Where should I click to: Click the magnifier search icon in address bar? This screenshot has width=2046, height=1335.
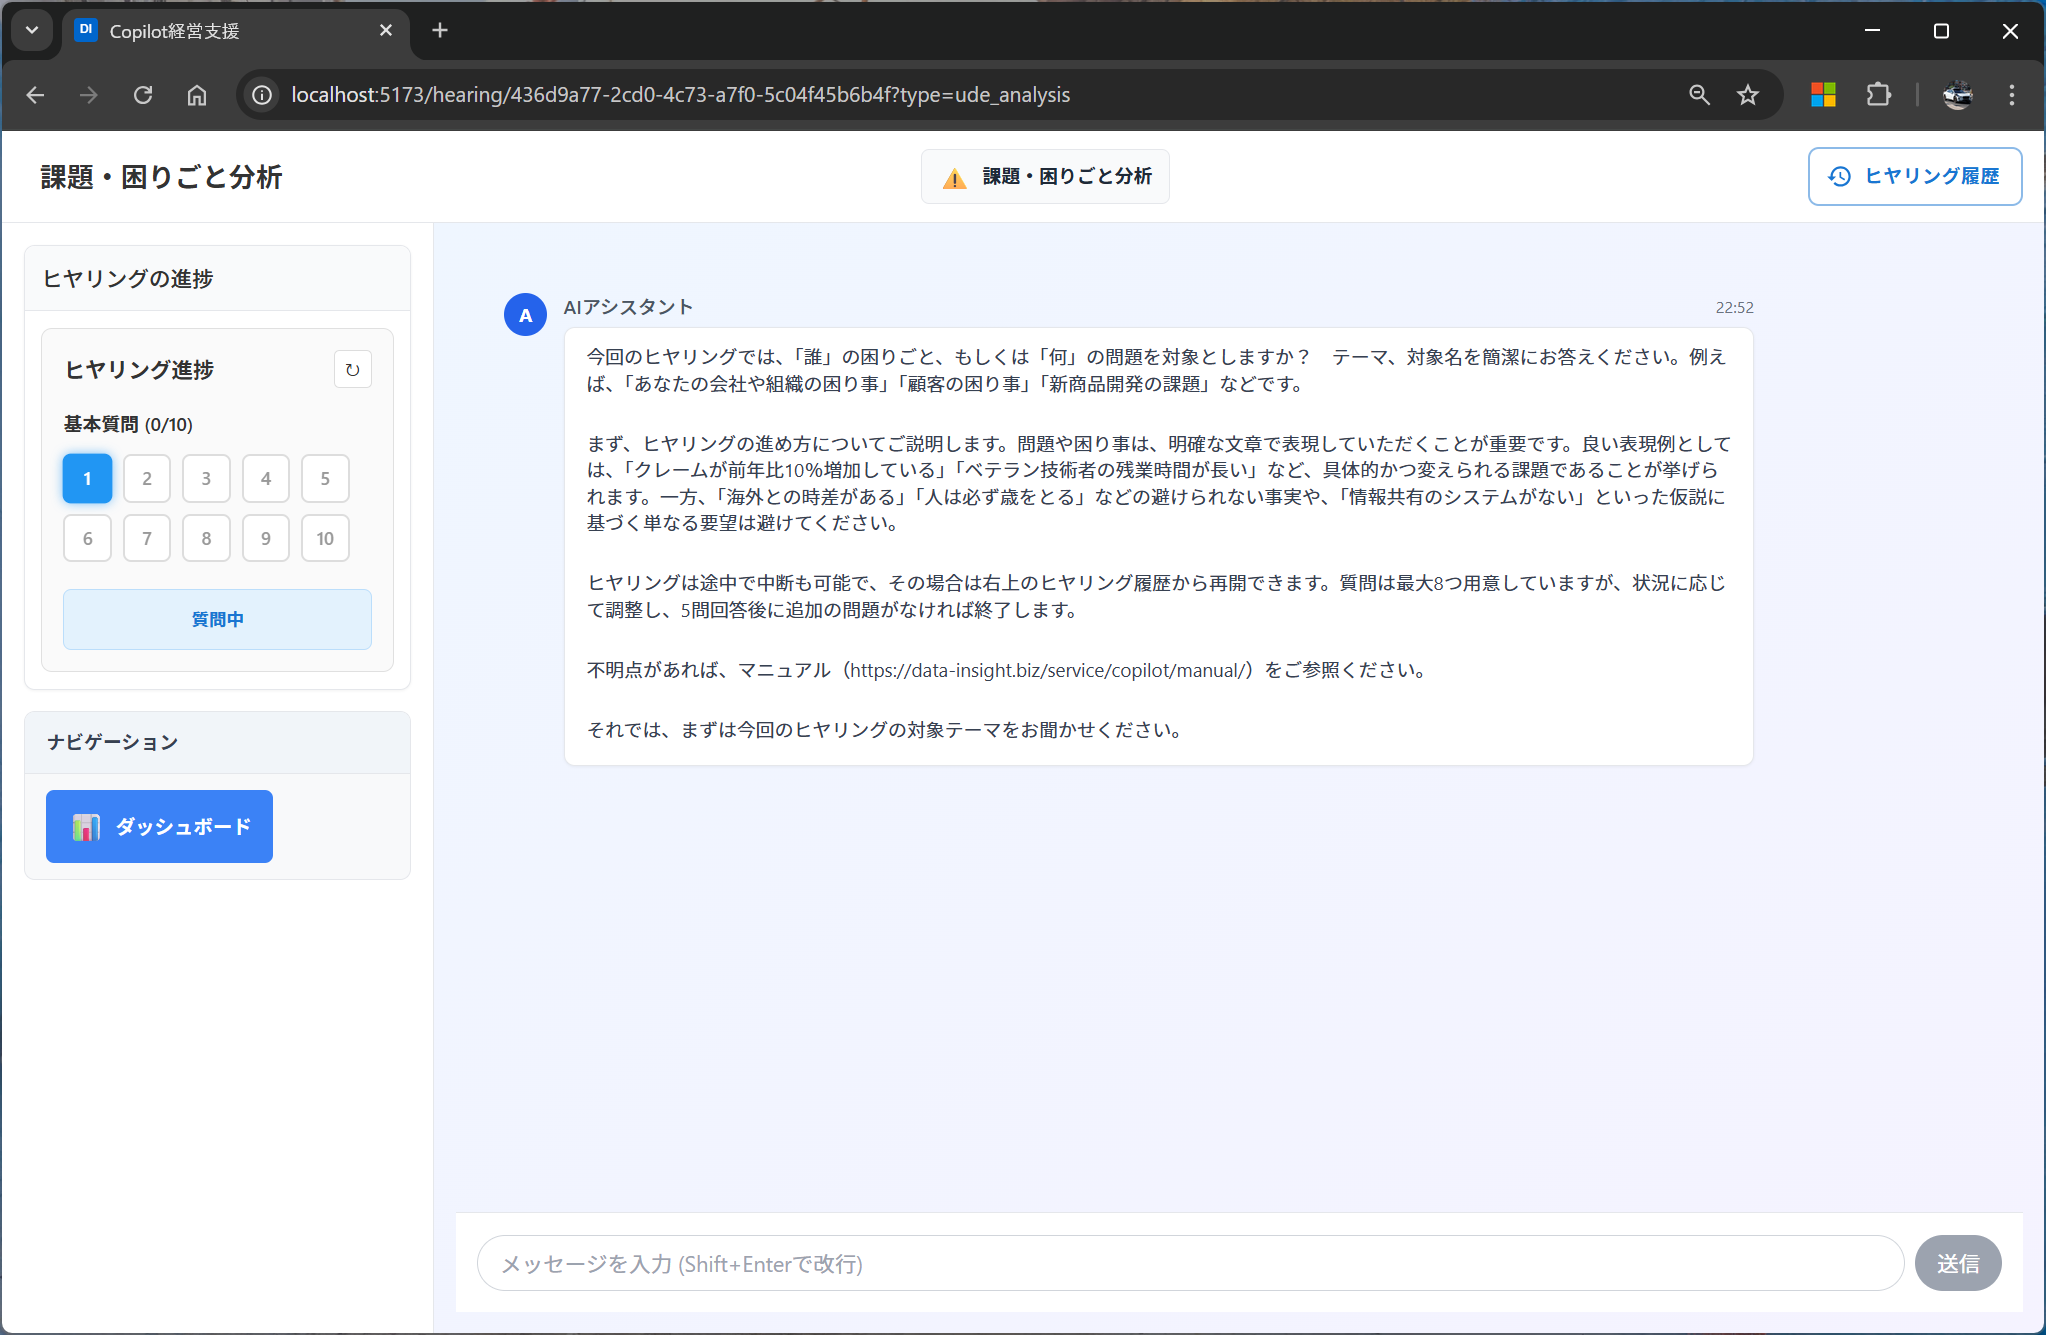pos(1700,94)
